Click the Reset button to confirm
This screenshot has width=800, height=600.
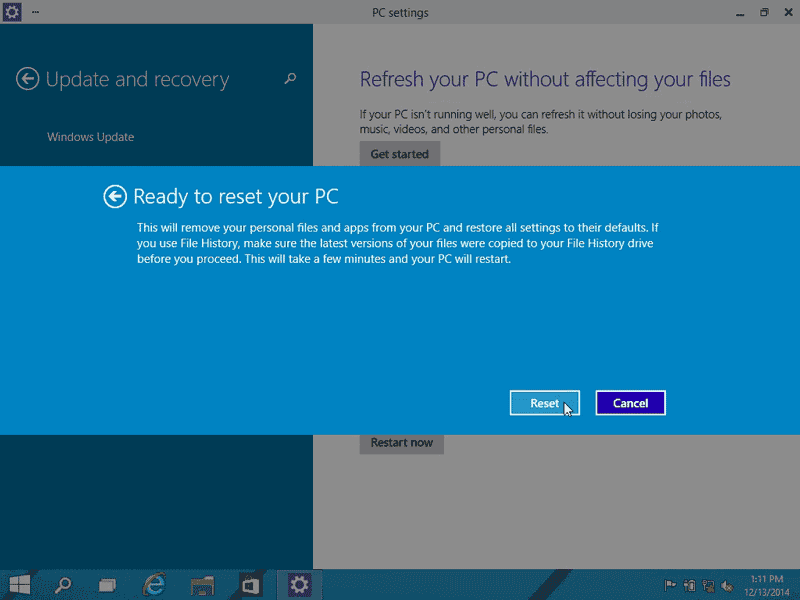coord(544,402)
